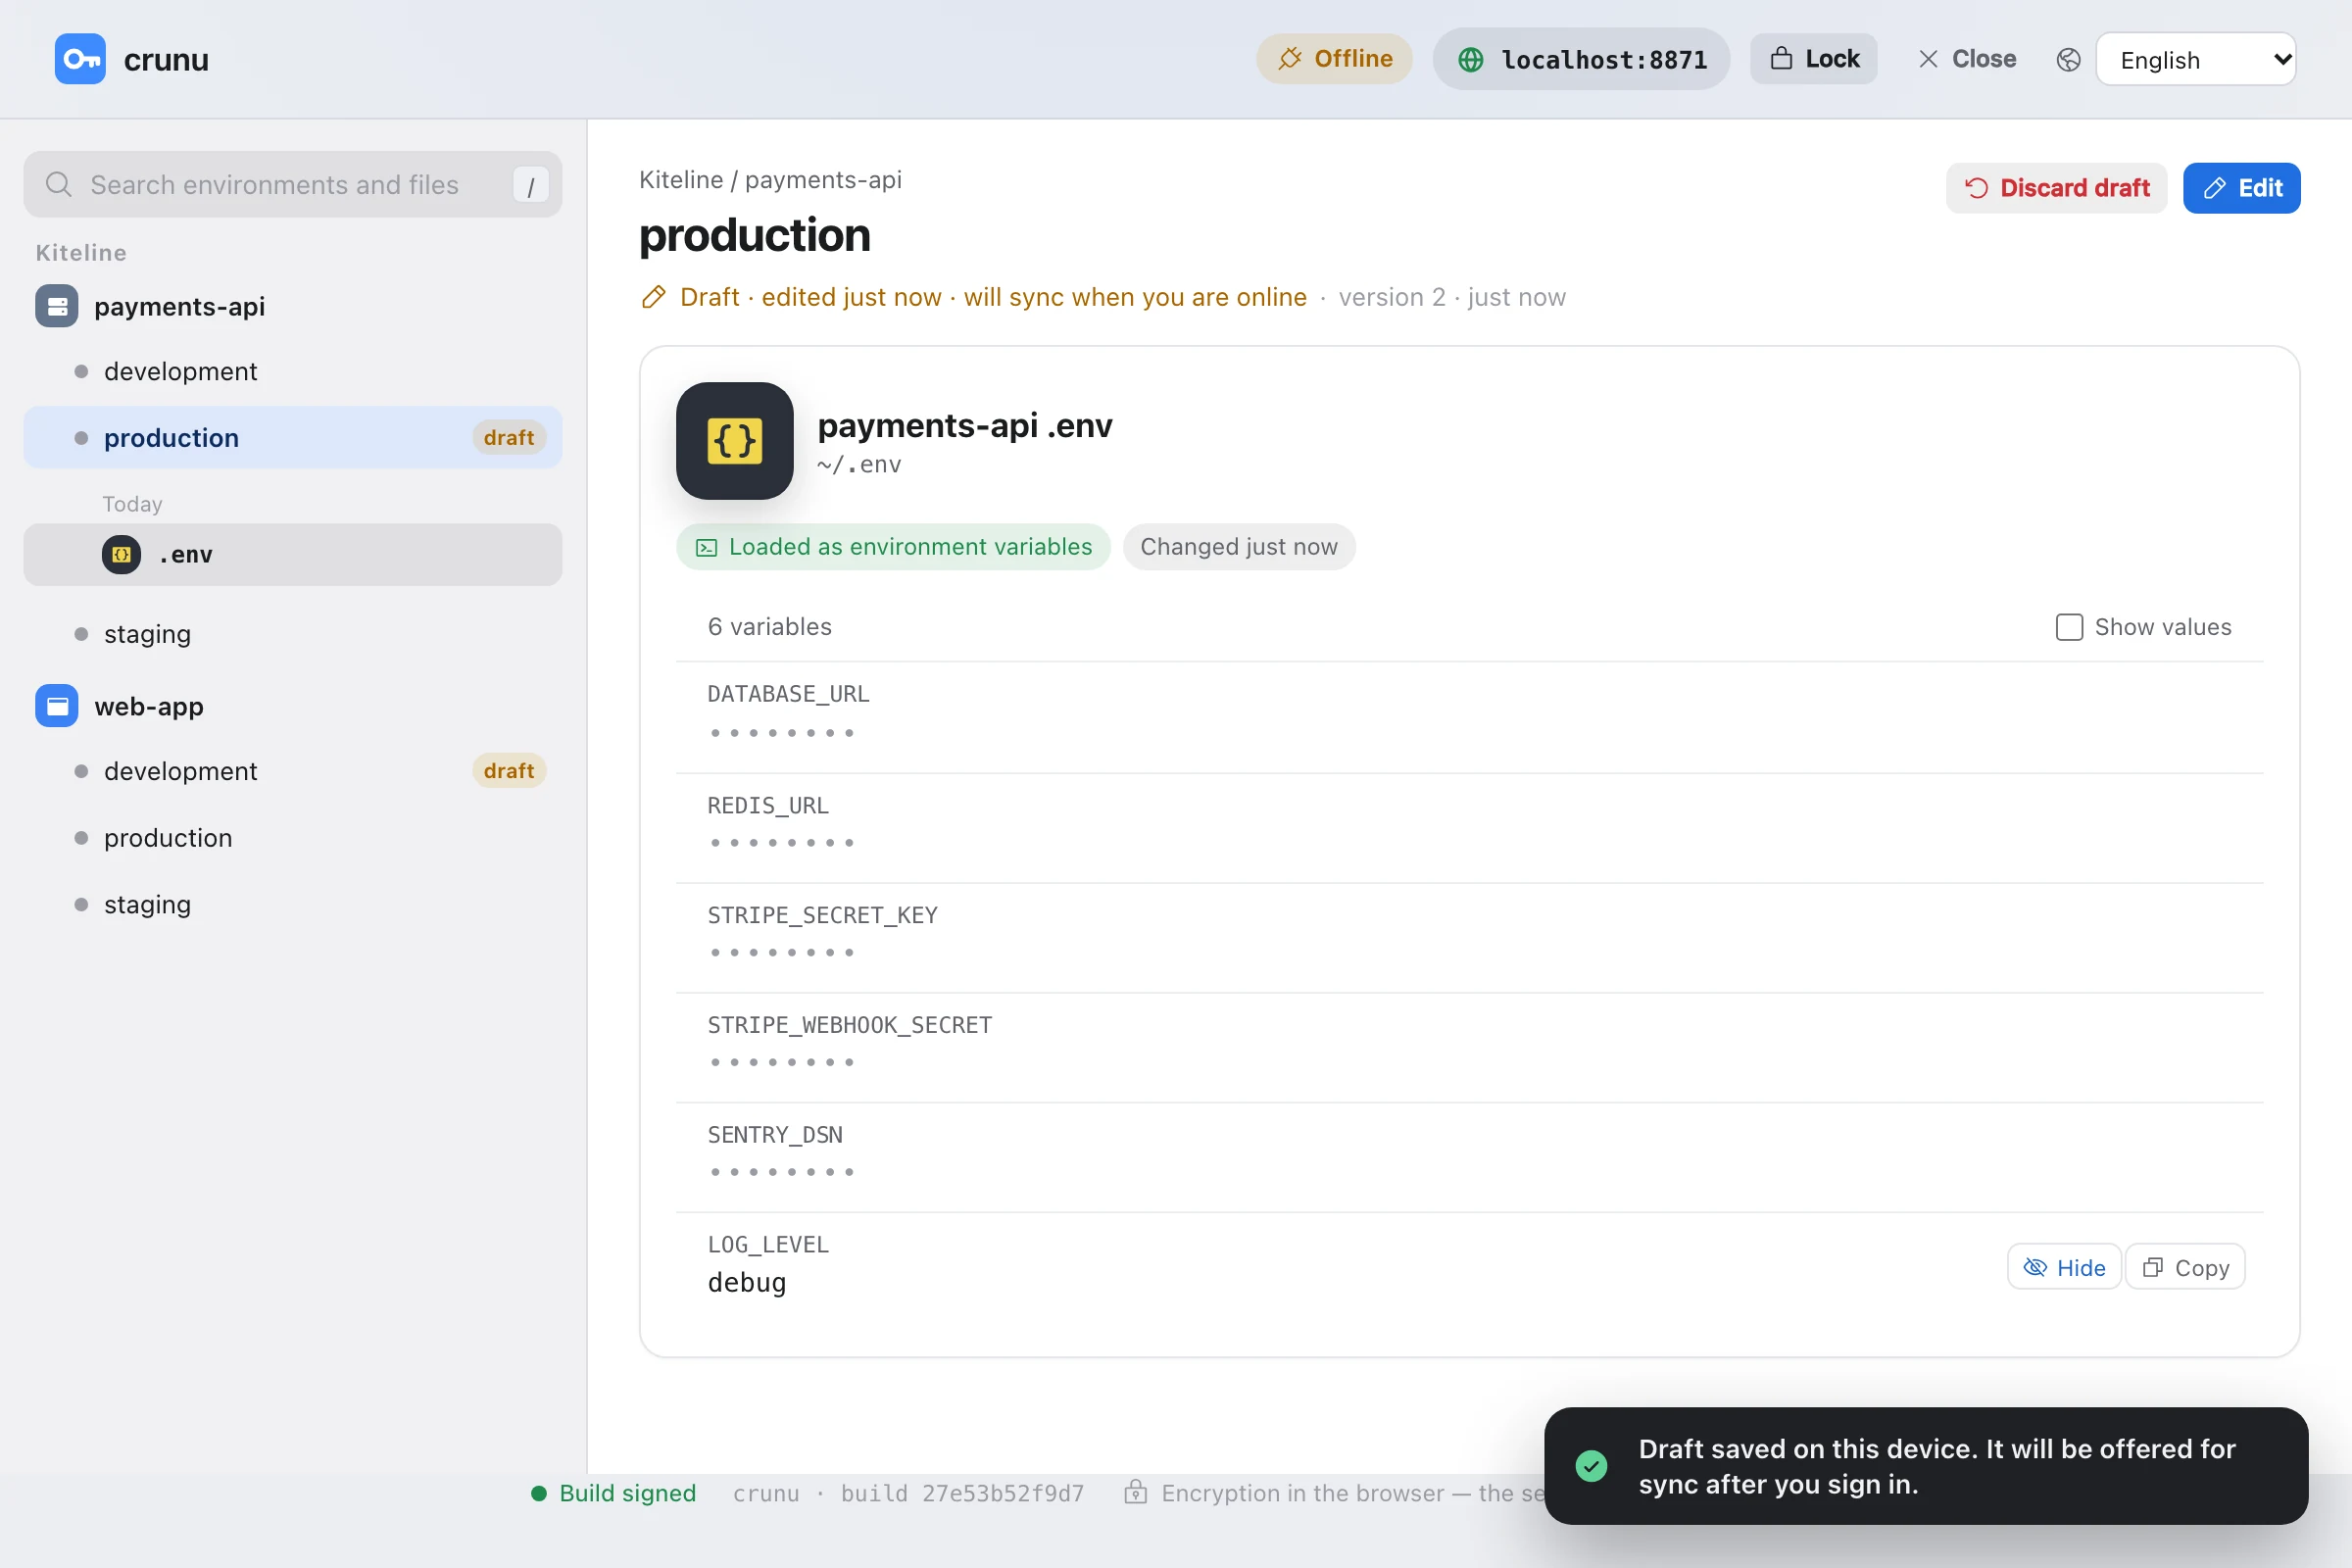Screen dimensions: 2352x1568
Task: Click the language globe icon
Action: (2069, 60)
